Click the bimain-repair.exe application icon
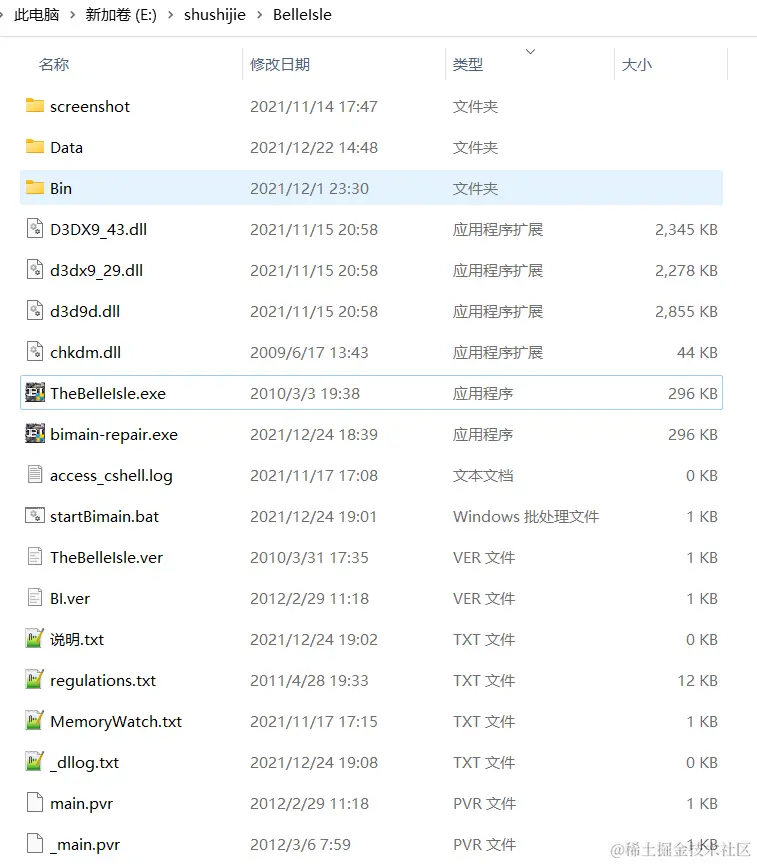 coord(35,434)
